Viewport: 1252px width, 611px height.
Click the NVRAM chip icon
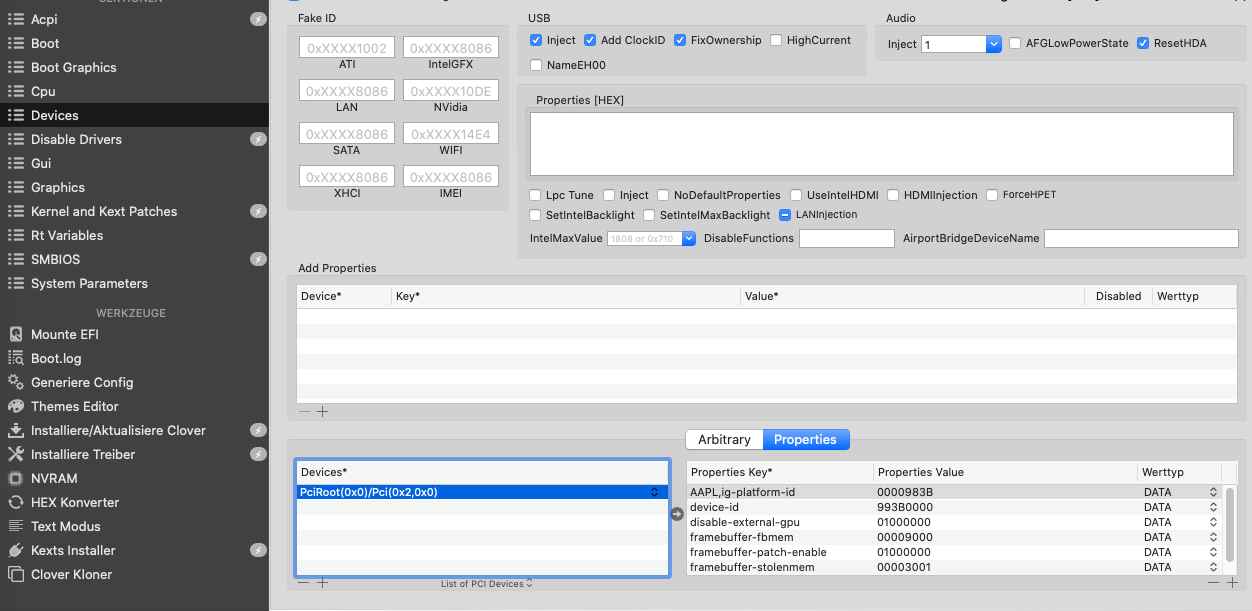(x=15, y=478)
